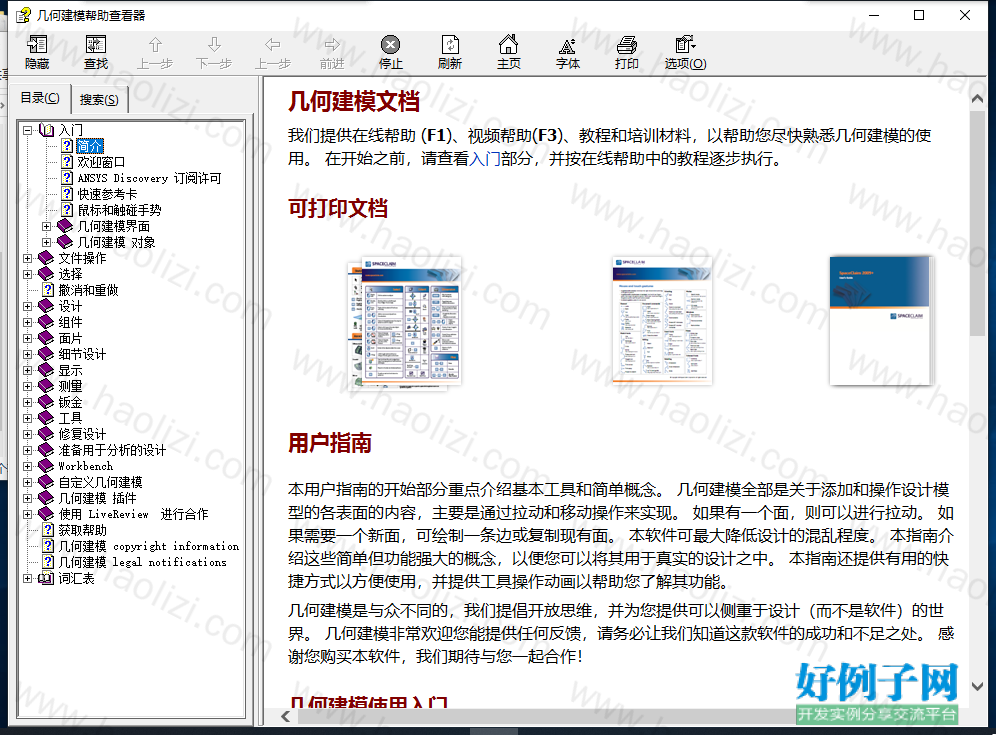Image resolution: width=996 pixels, height=735 pixels.
Task: Expand the 钣金 tree node
Action: [x=27, y=402]
